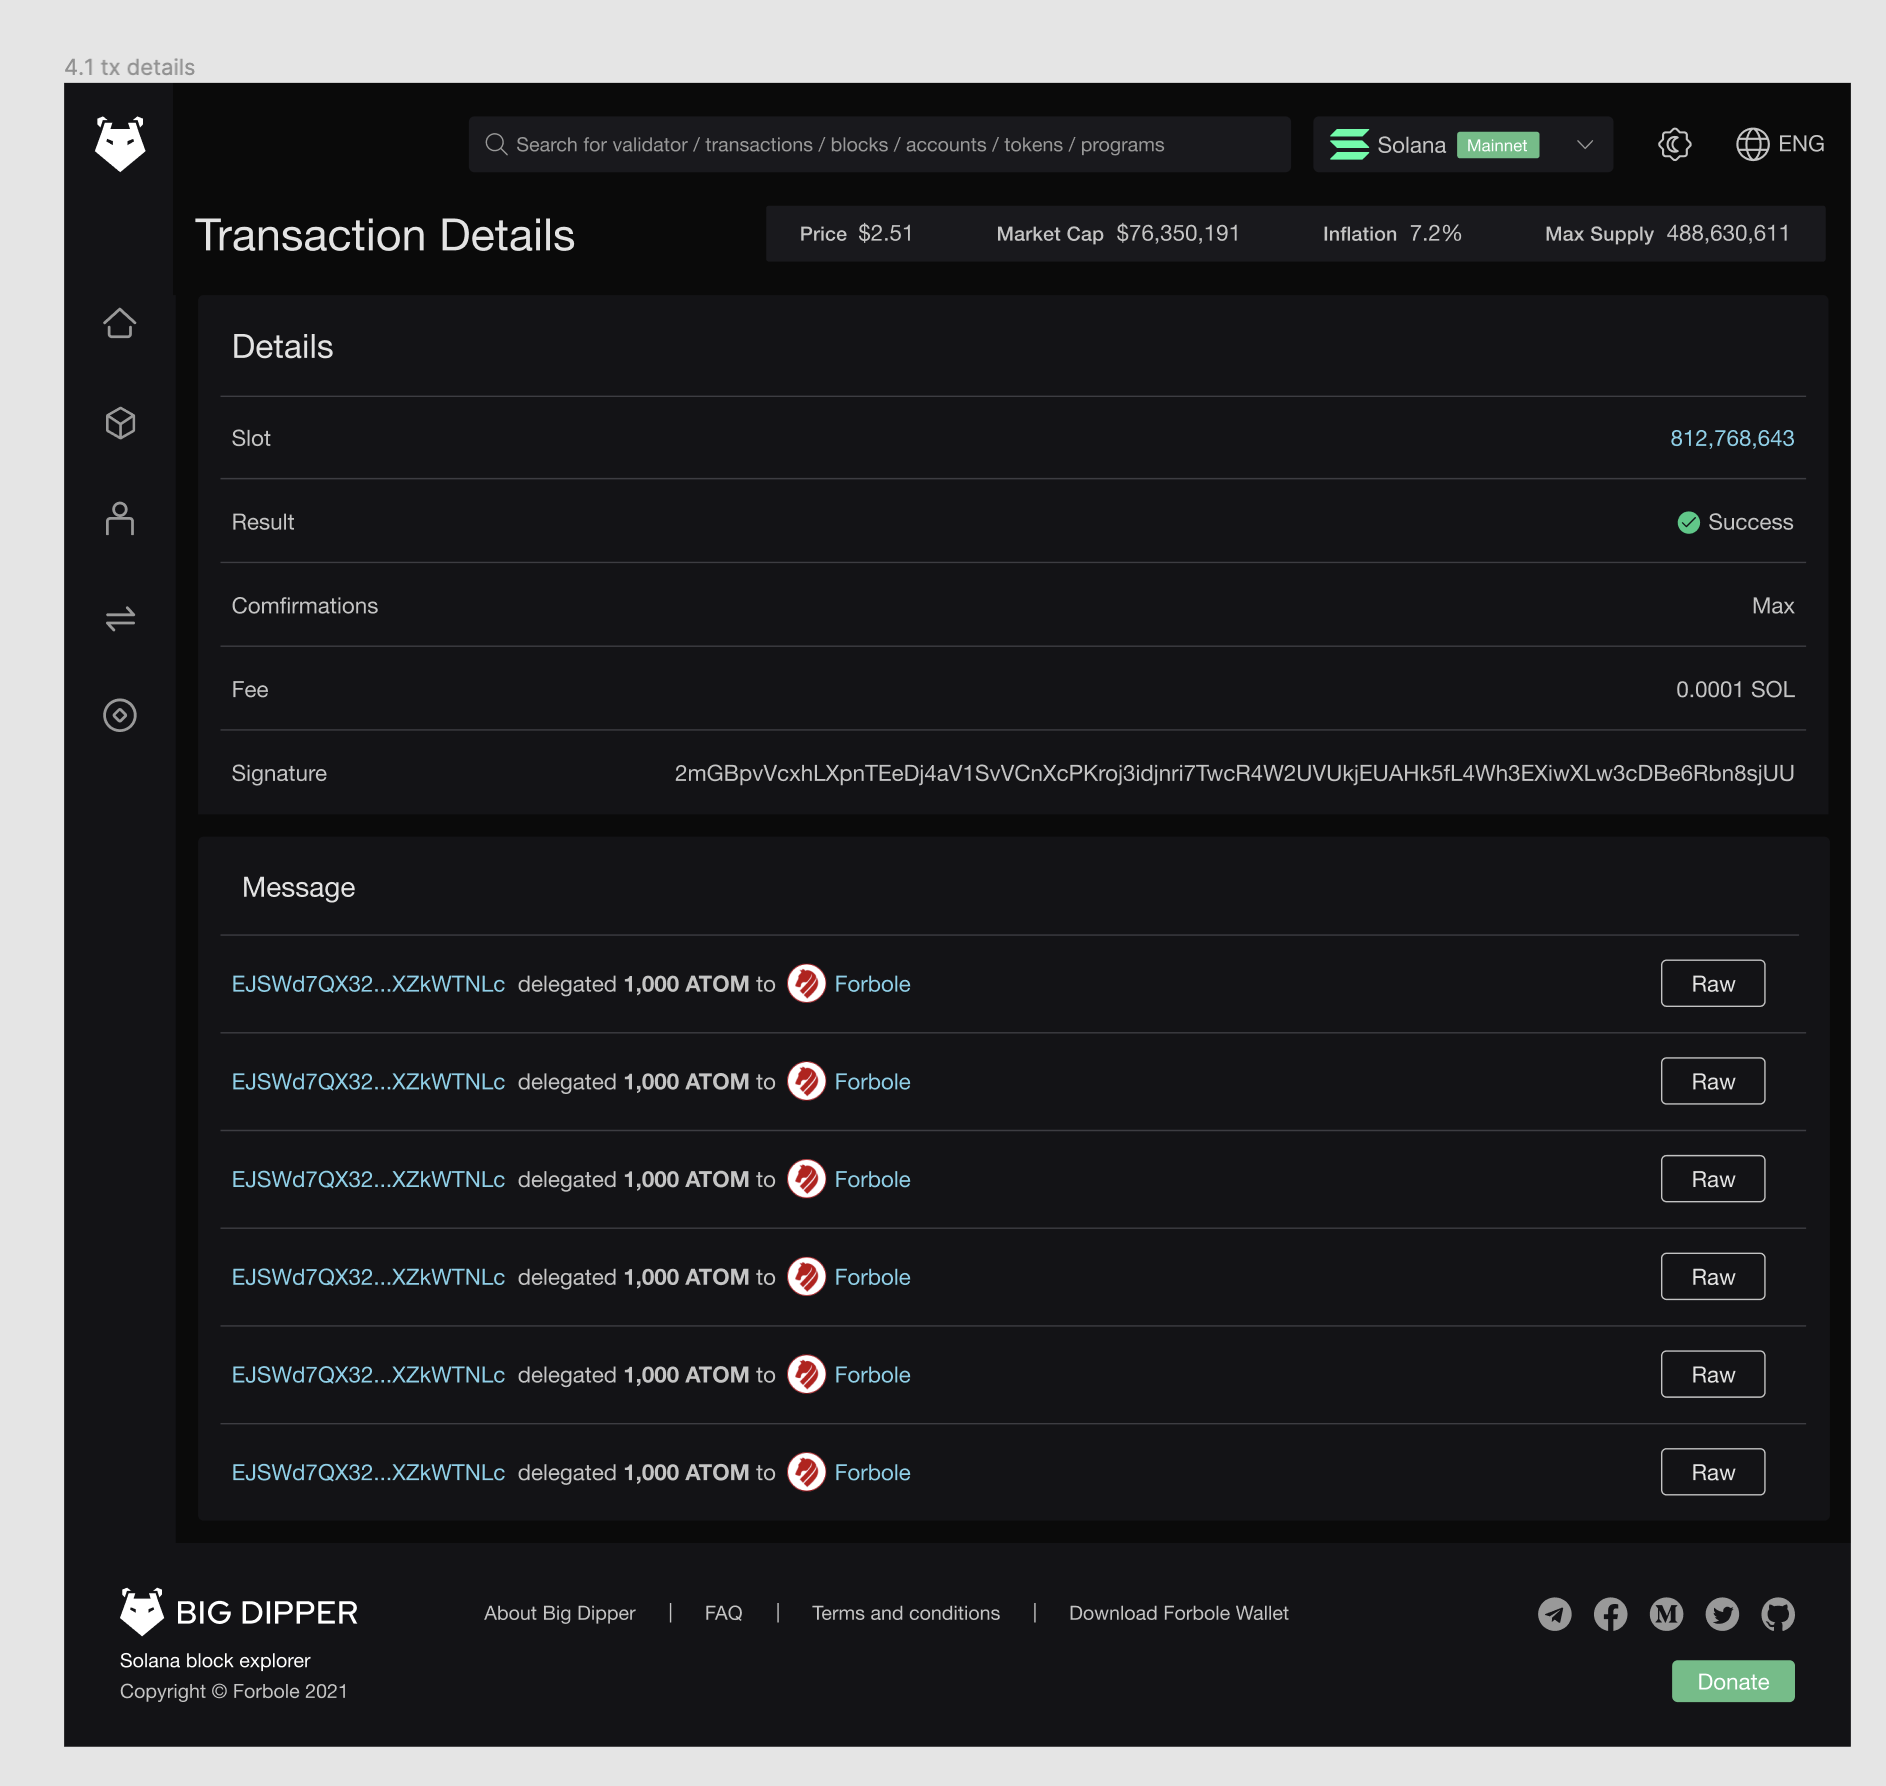Click the Big Dipper wolf logo

pyautogui.click(x=120, y=144)
